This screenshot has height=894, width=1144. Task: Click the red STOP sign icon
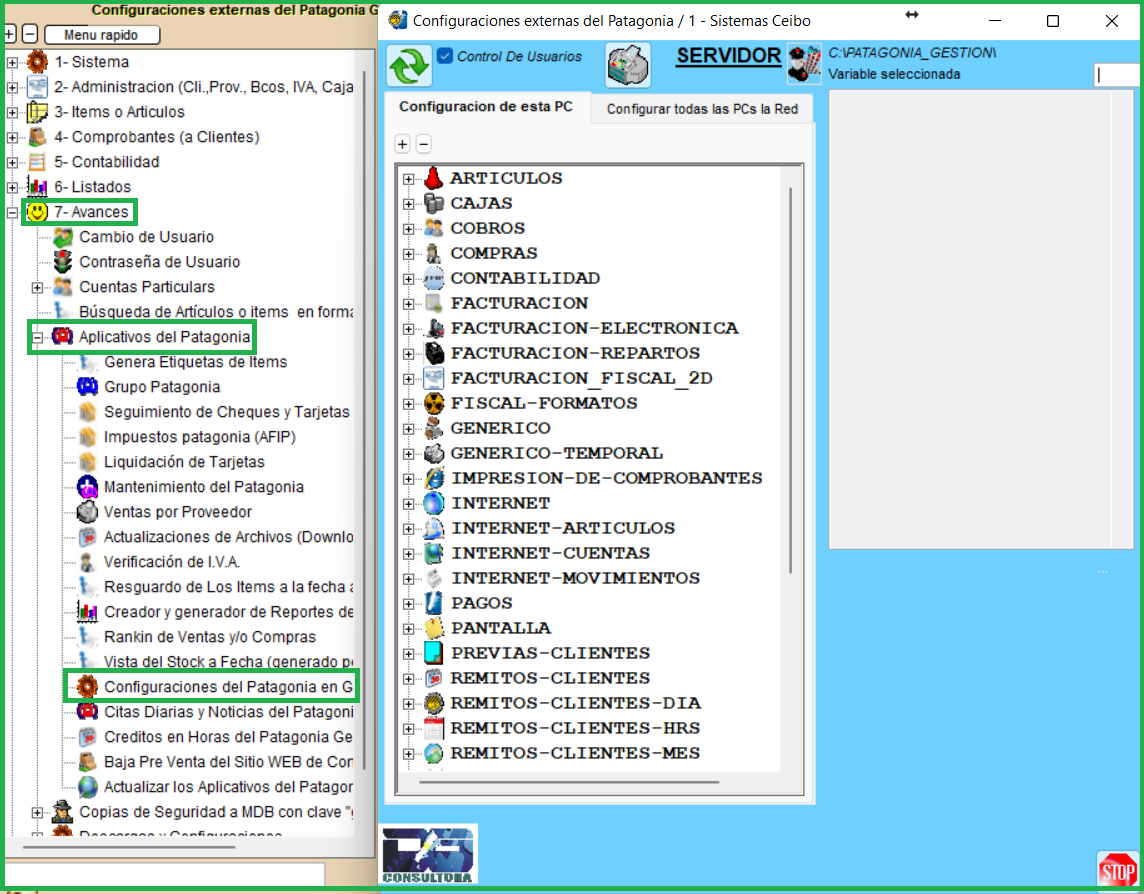pos(1117,870)
